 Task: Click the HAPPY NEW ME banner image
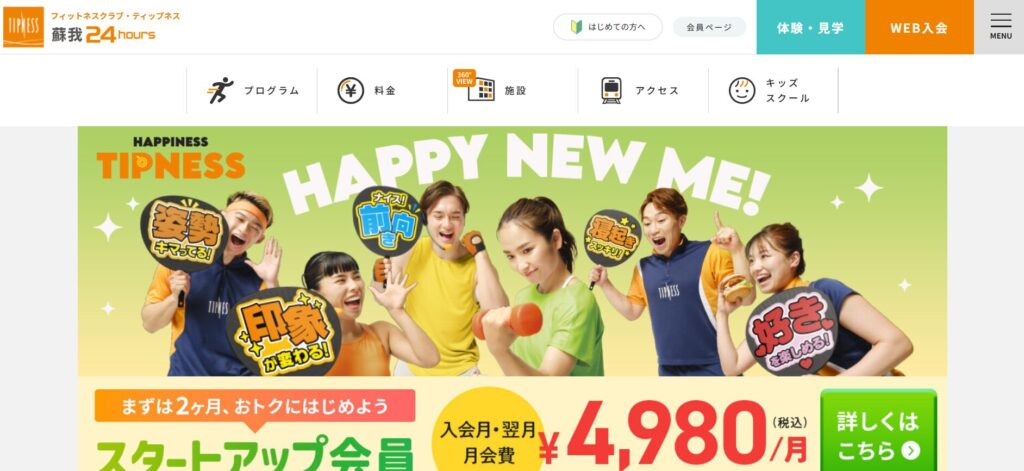(512, 252)
